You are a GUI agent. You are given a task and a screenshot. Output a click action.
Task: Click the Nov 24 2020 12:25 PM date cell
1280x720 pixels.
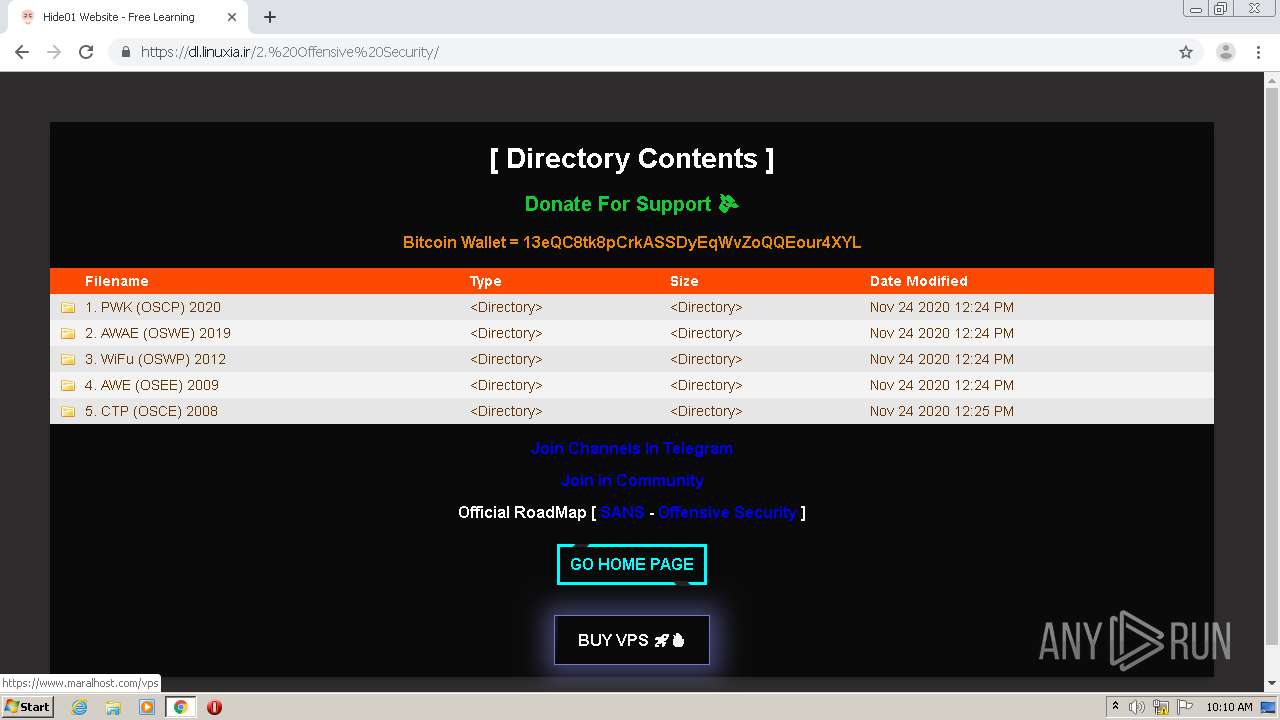(942, 411)
